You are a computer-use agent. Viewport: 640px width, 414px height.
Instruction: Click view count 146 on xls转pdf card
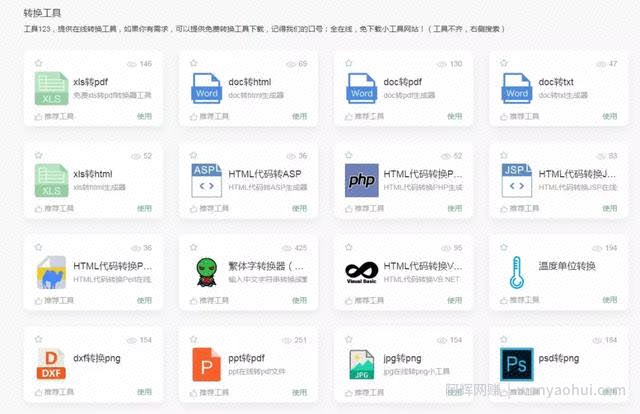pyautogui.click(x=140, y=64)
